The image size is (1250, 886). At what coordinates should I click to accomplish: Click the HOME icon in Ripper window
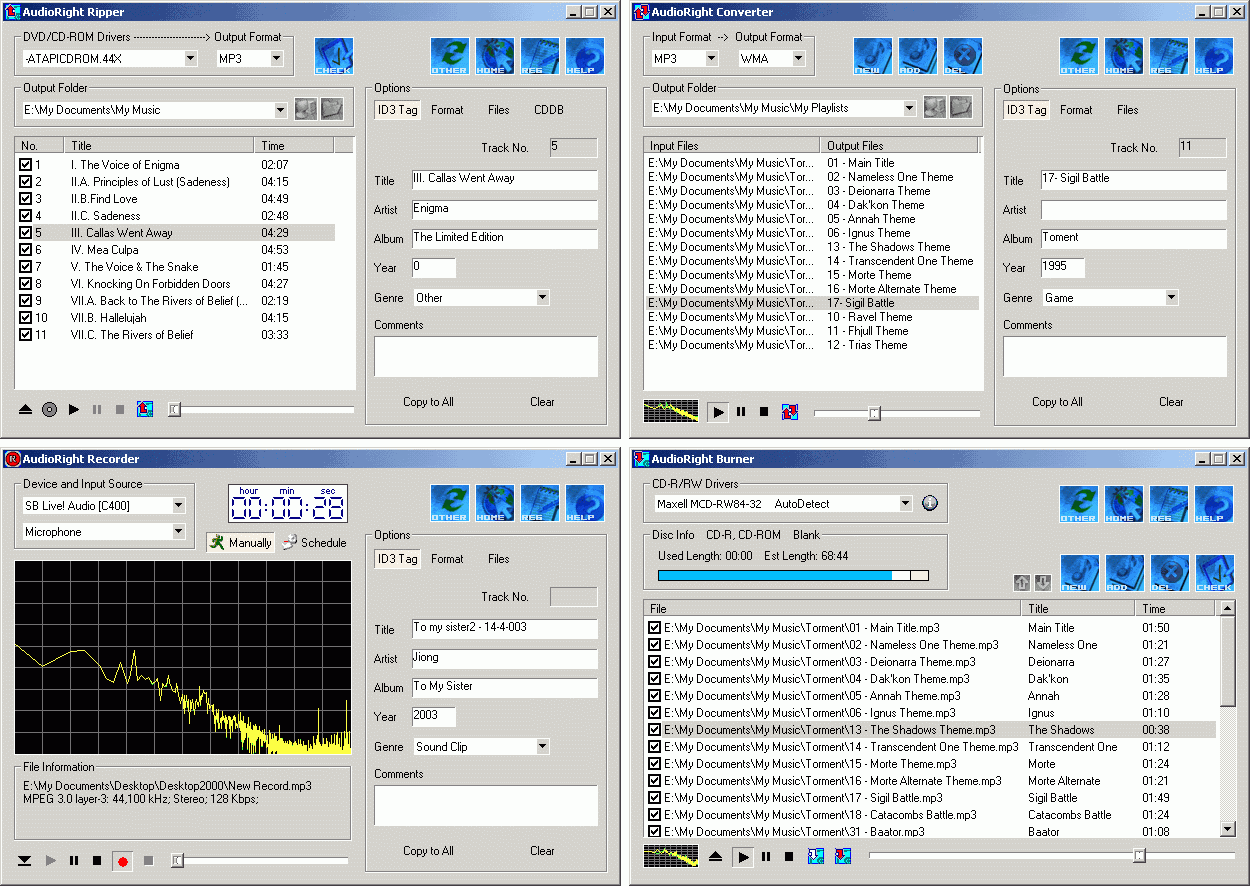(x=495, y=57)
